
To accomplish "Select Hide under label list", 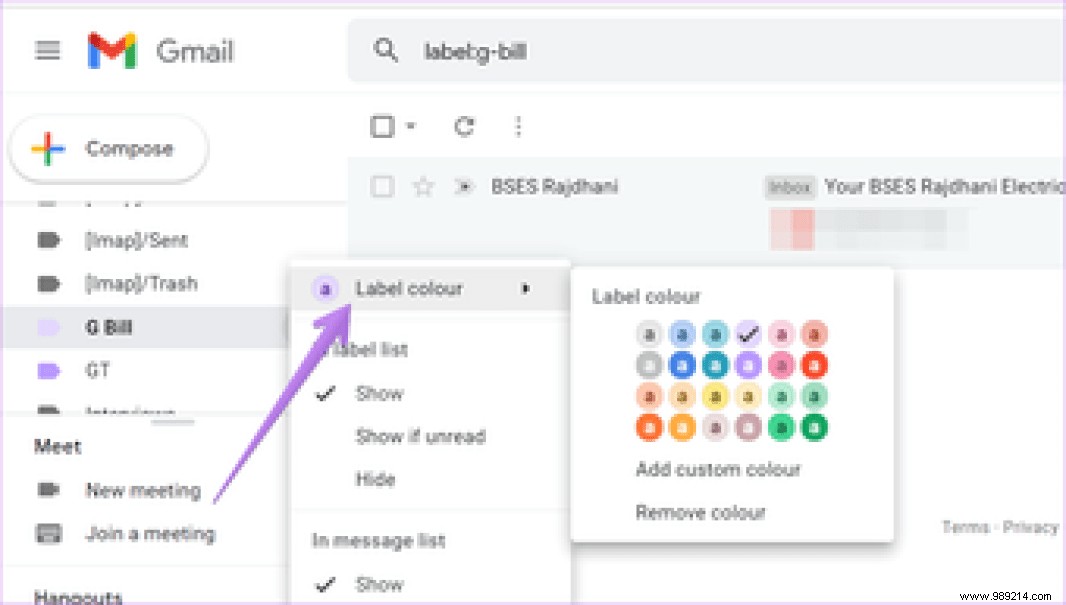I will click(x=376, y=480).
